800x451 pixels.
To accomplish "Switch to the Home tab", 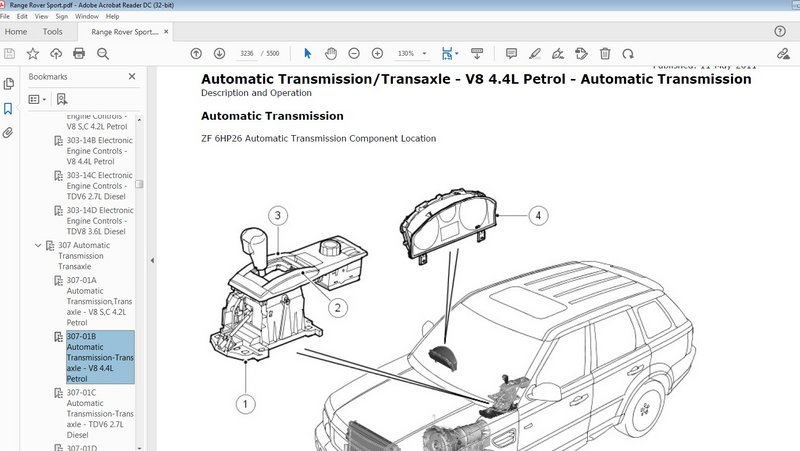I will 16,32.
